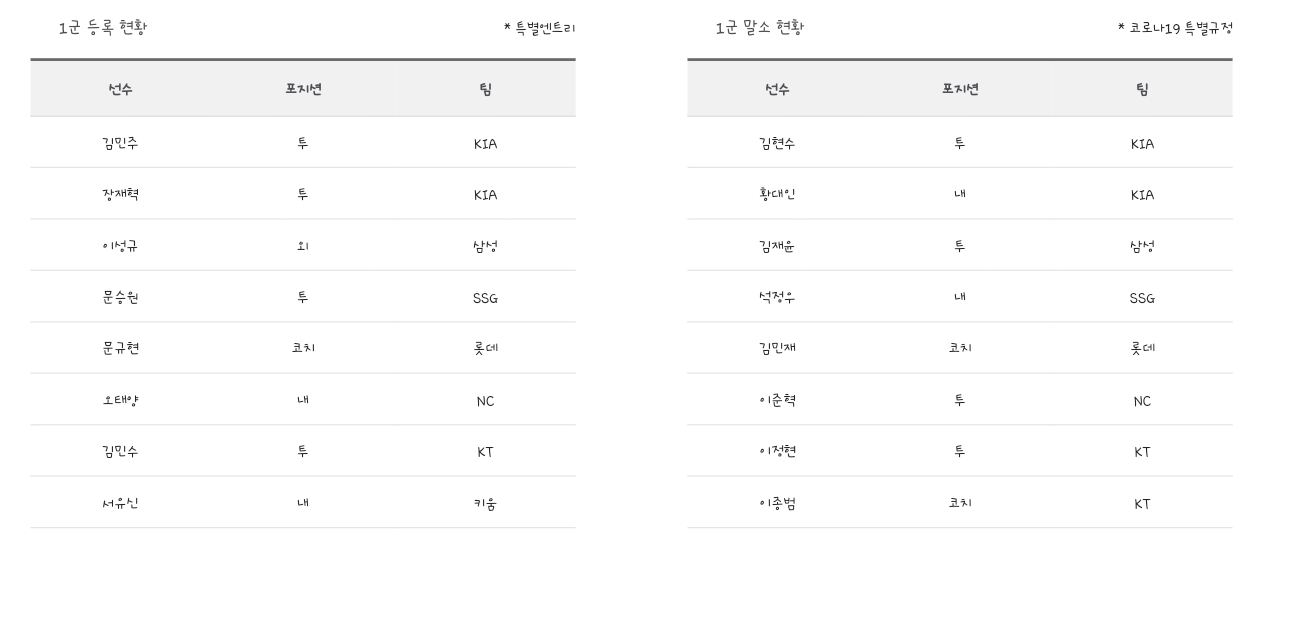The height and width of the screenshot is (630, 1308).
Task: Click player name 이성규
Action: click(x=121, y=246)
